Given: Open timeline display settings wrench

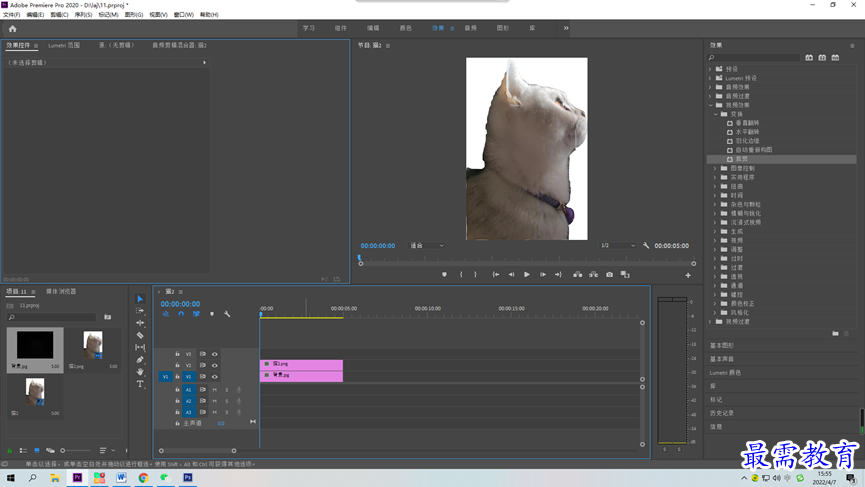Looking at the screenshot, I should (x=227, y=314).
